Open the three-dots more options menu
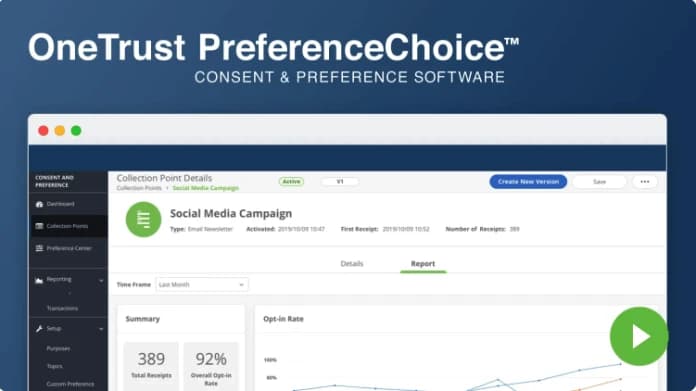 (x=645, y=182)
